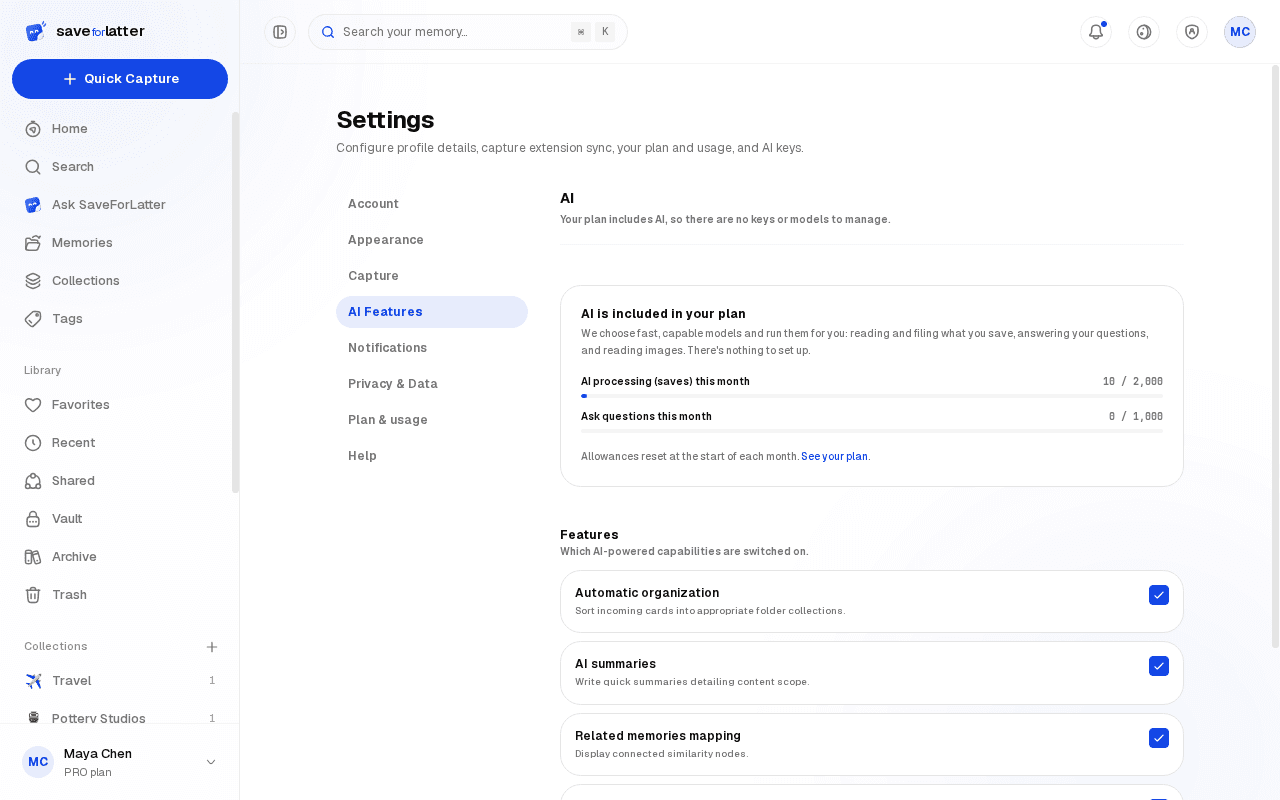Viewport: 1280px width, 800px height.
Task: Open the Trash
Action: pos(120,595)
